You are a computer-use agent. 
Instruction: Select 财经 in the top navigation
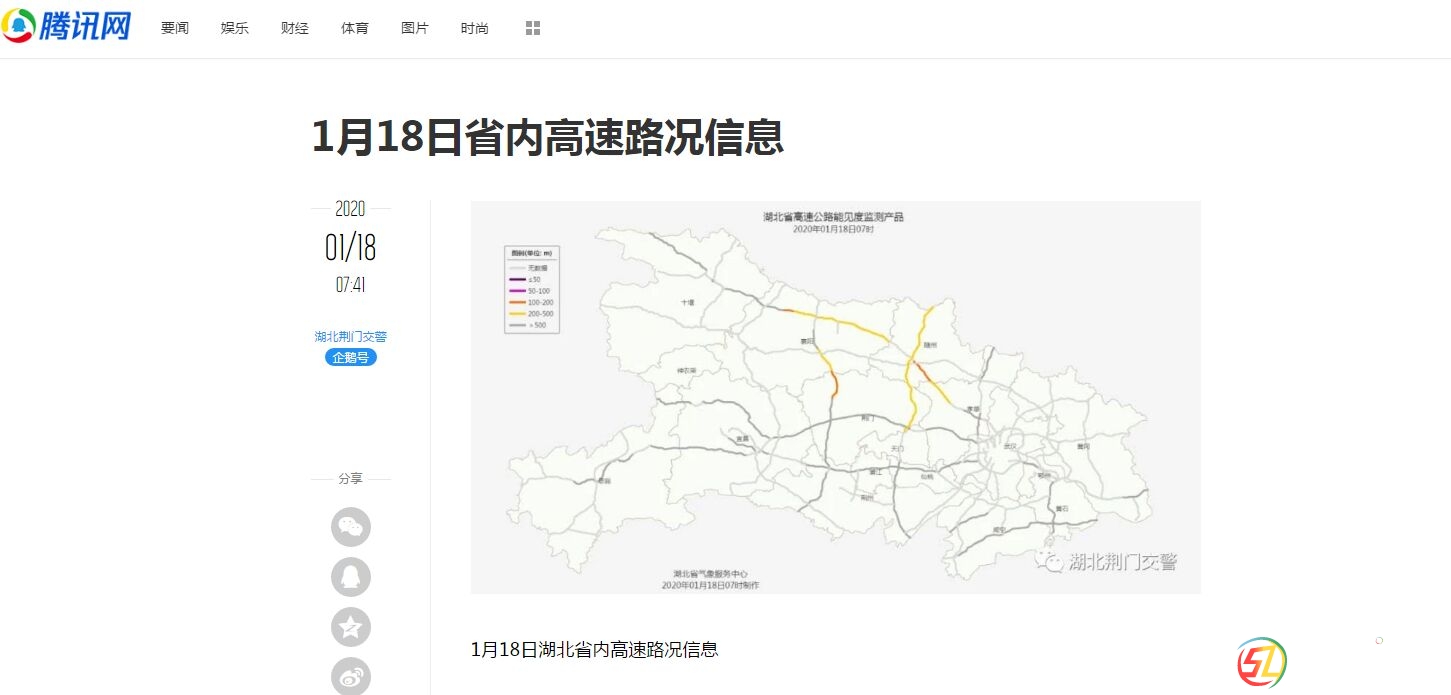point(295,29)
